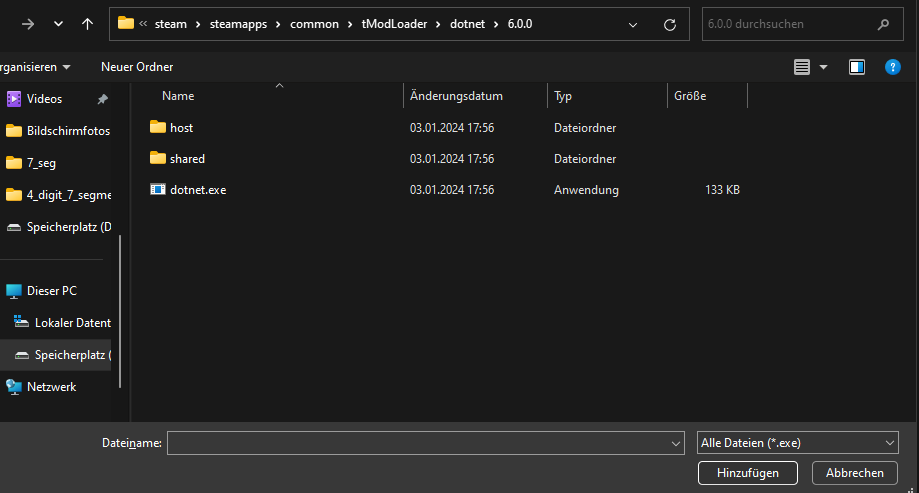919x493 pixels.
Task: Click the host folder icon
Action: (x=158, y=127)
